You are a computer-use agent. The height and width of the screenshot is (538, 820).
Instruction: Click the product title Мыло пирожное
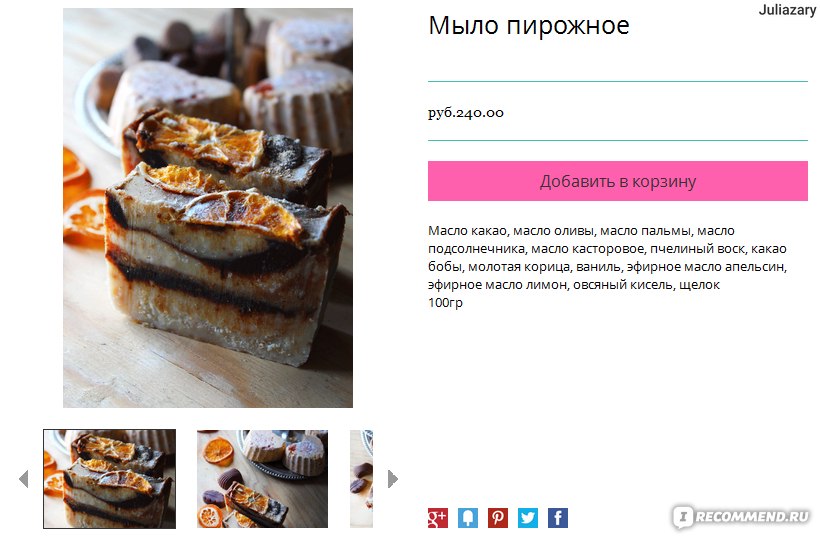[x=529, y=26]
